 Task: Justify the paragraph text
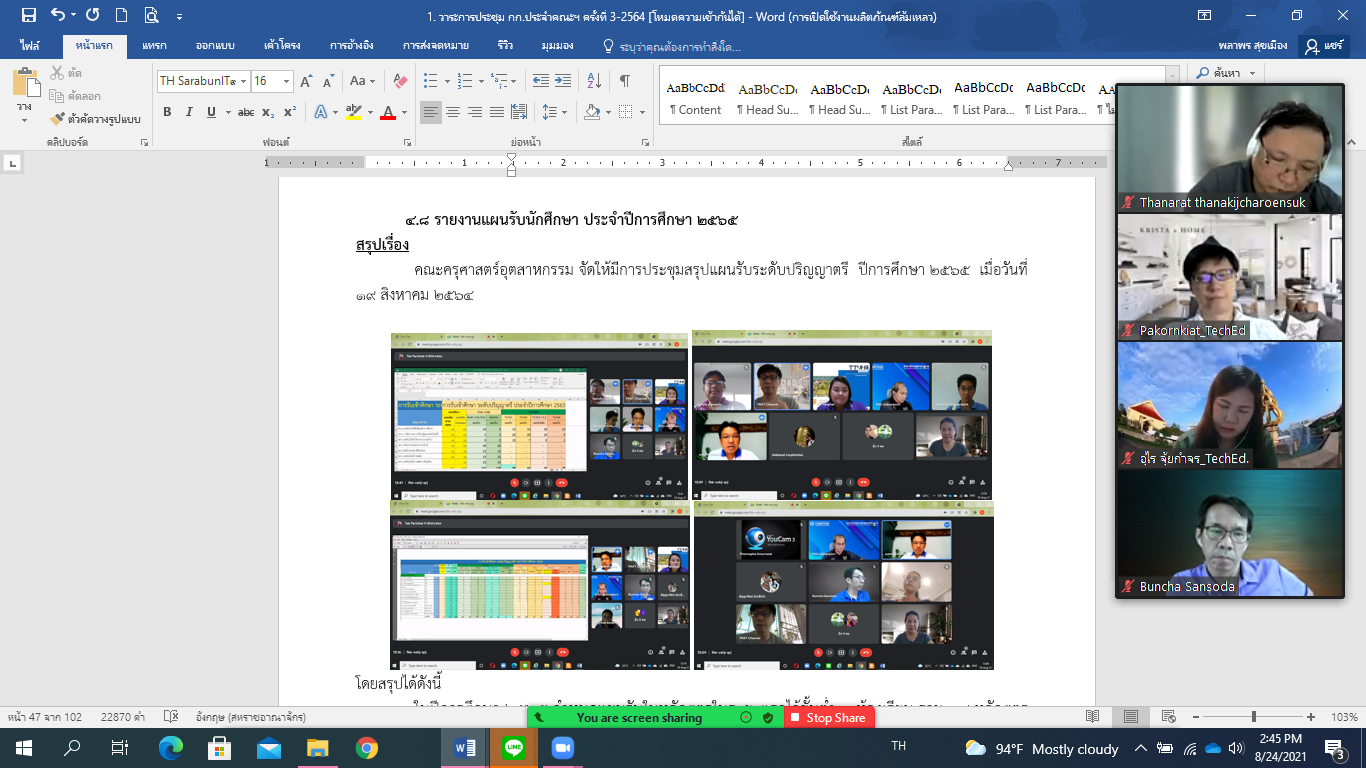click(496, 112)
